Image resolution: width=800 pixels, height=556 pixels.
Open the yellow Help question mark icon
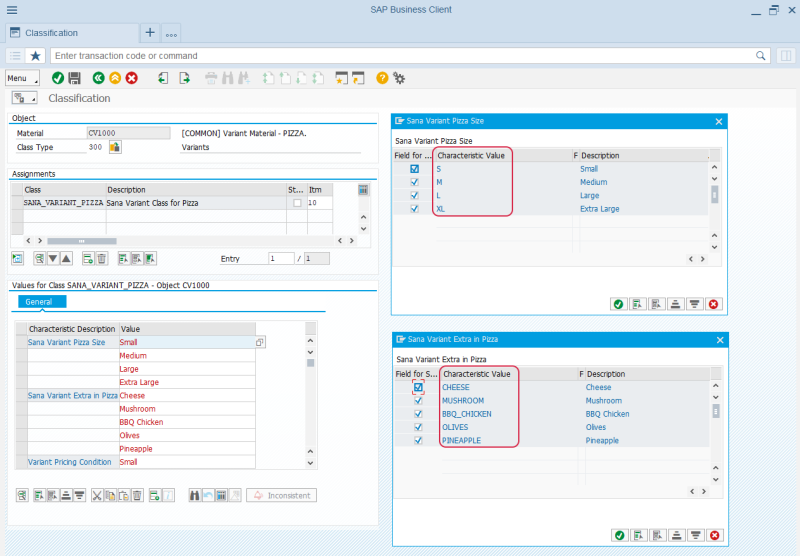click(x=382, y=78)
